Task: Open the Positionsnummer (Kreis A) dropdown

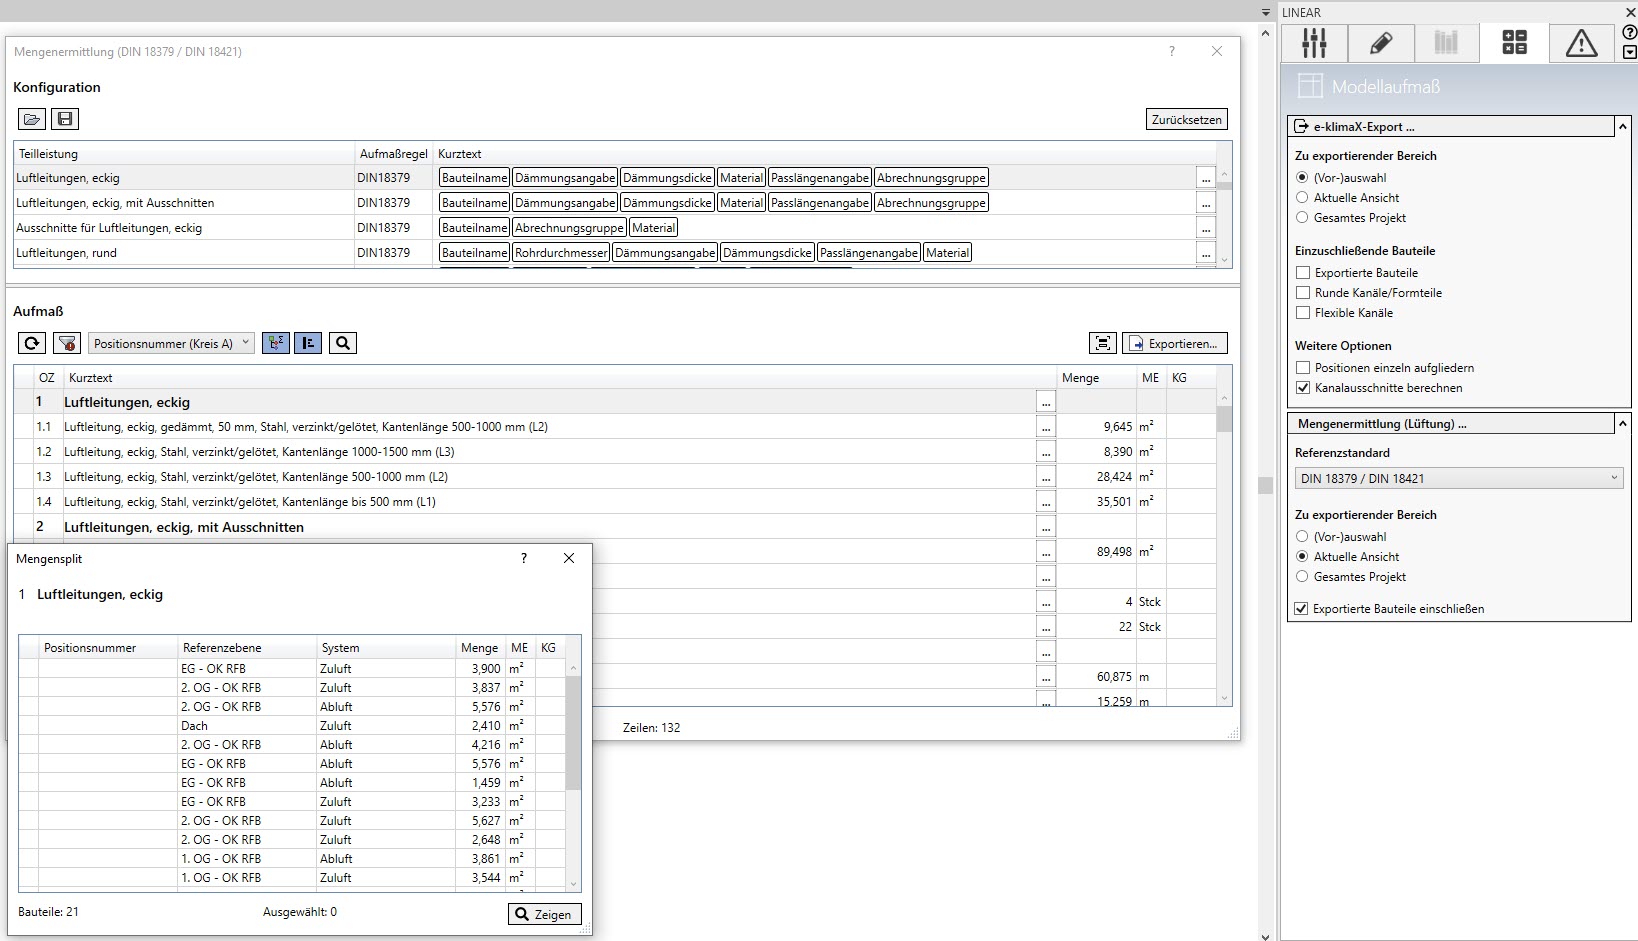Action: (x=171, y=343)
